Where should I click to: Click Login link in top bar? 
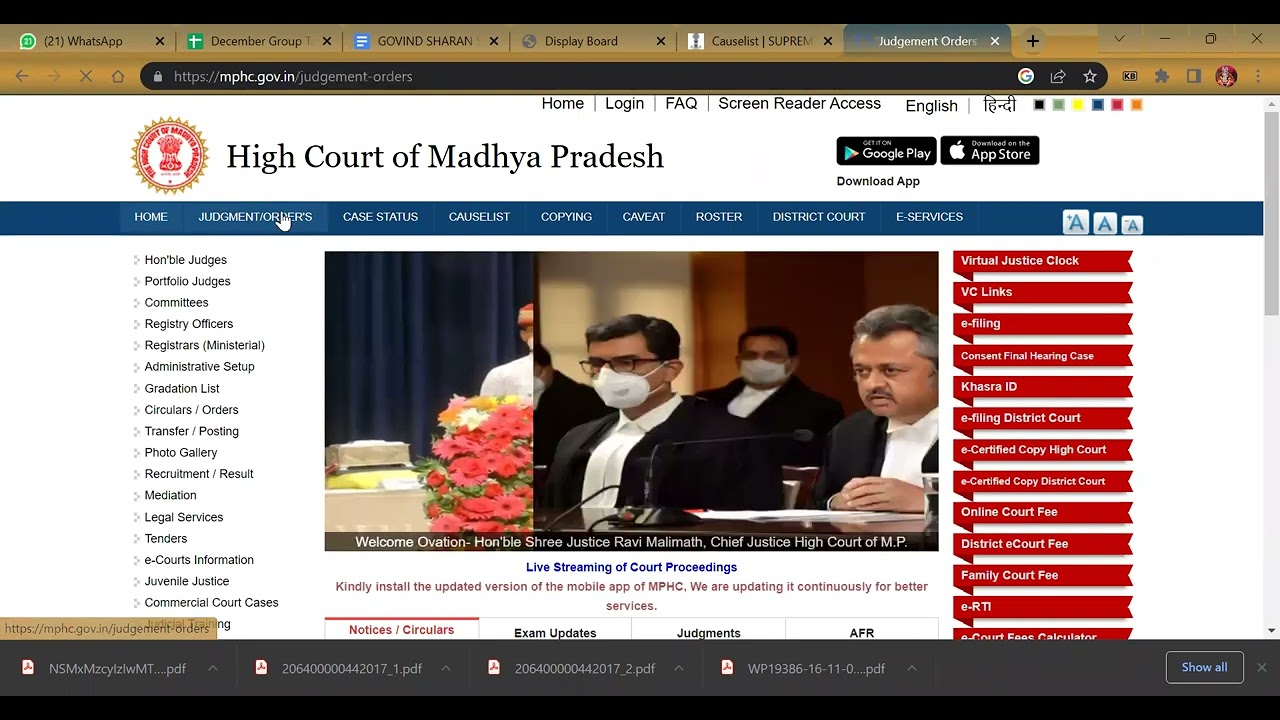[x=624, y=104]
